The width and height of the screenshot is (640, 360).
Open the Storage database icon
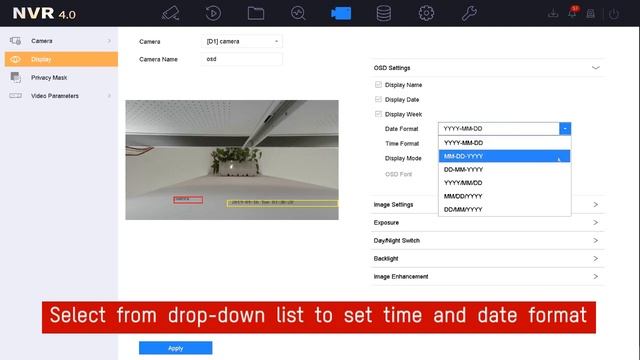(384, 13)
